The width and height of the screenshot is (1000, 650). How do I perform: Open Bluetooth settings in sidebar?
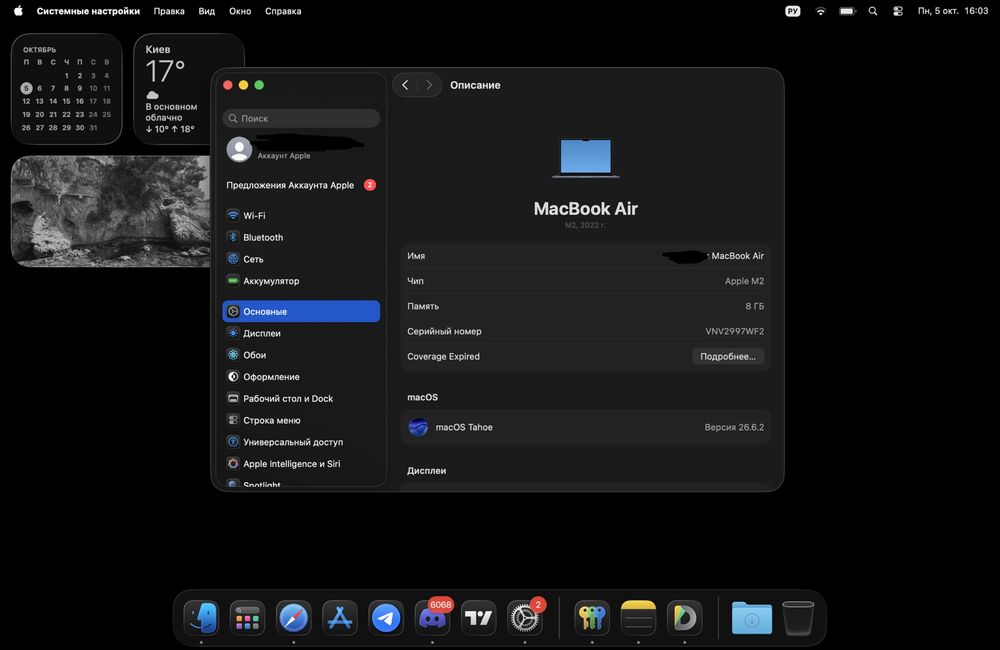[301, 237]
